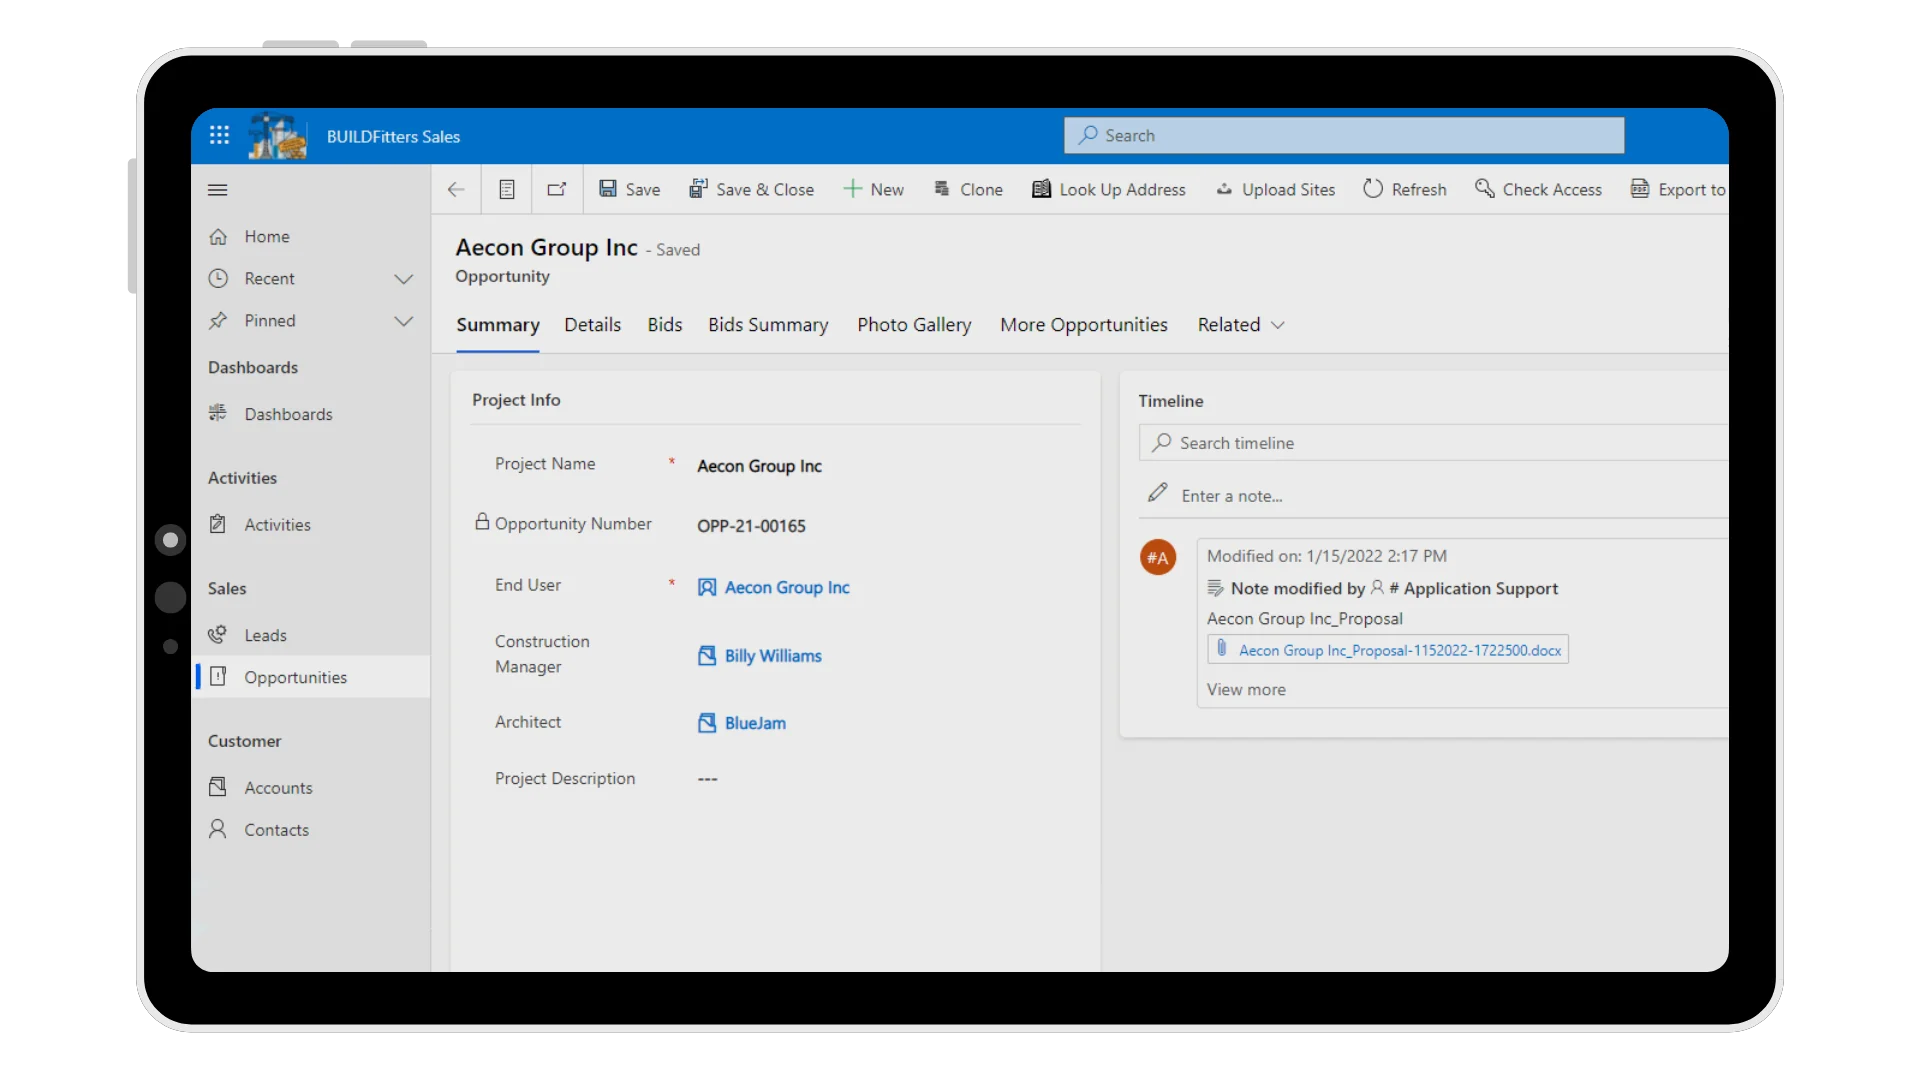Click the Application Support user icon

pyautogui.click(x=1377, y=588)
